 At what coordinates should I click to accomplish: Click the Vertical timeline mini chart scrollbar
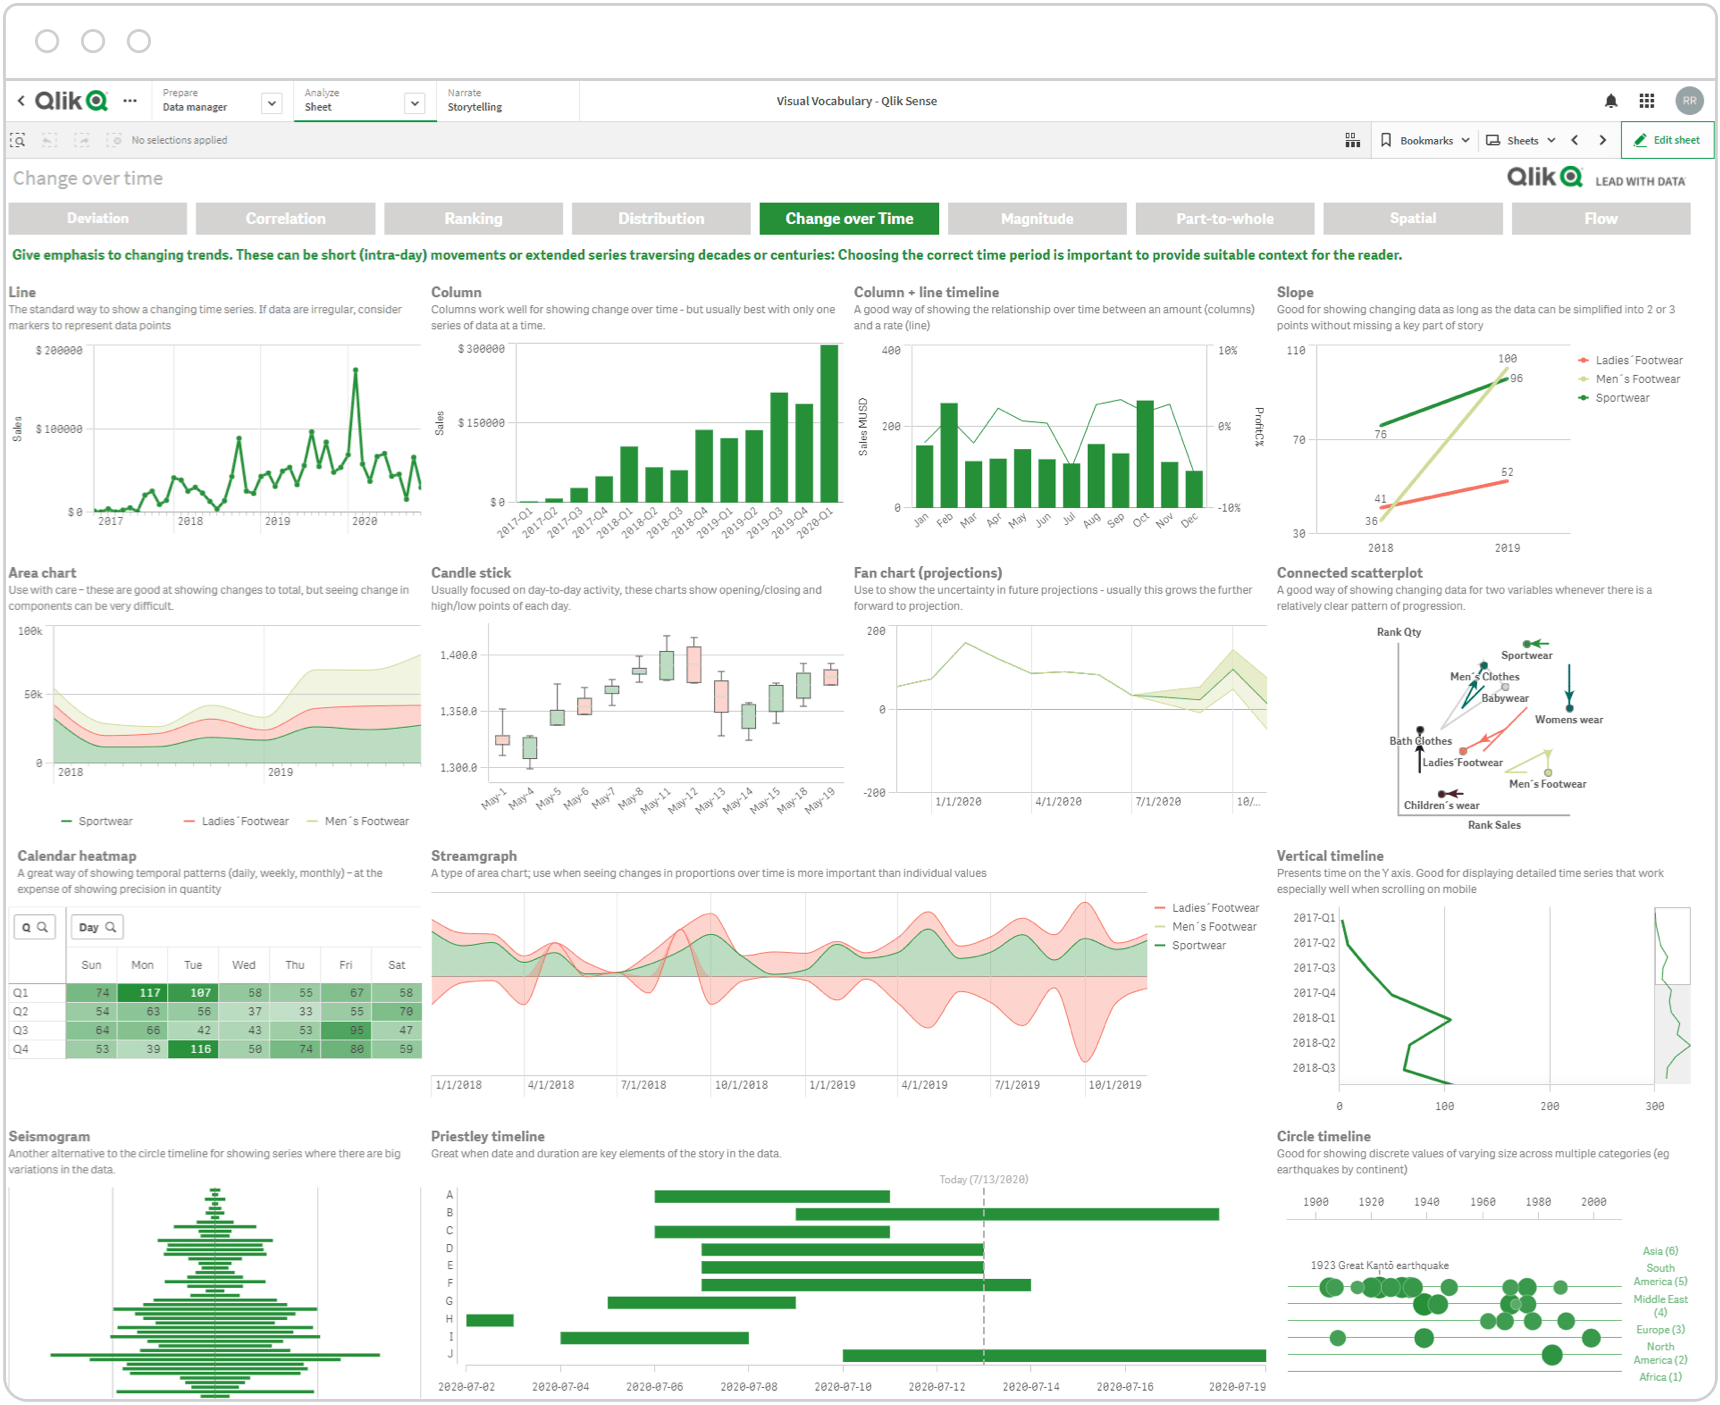(x=1672, y=994)
